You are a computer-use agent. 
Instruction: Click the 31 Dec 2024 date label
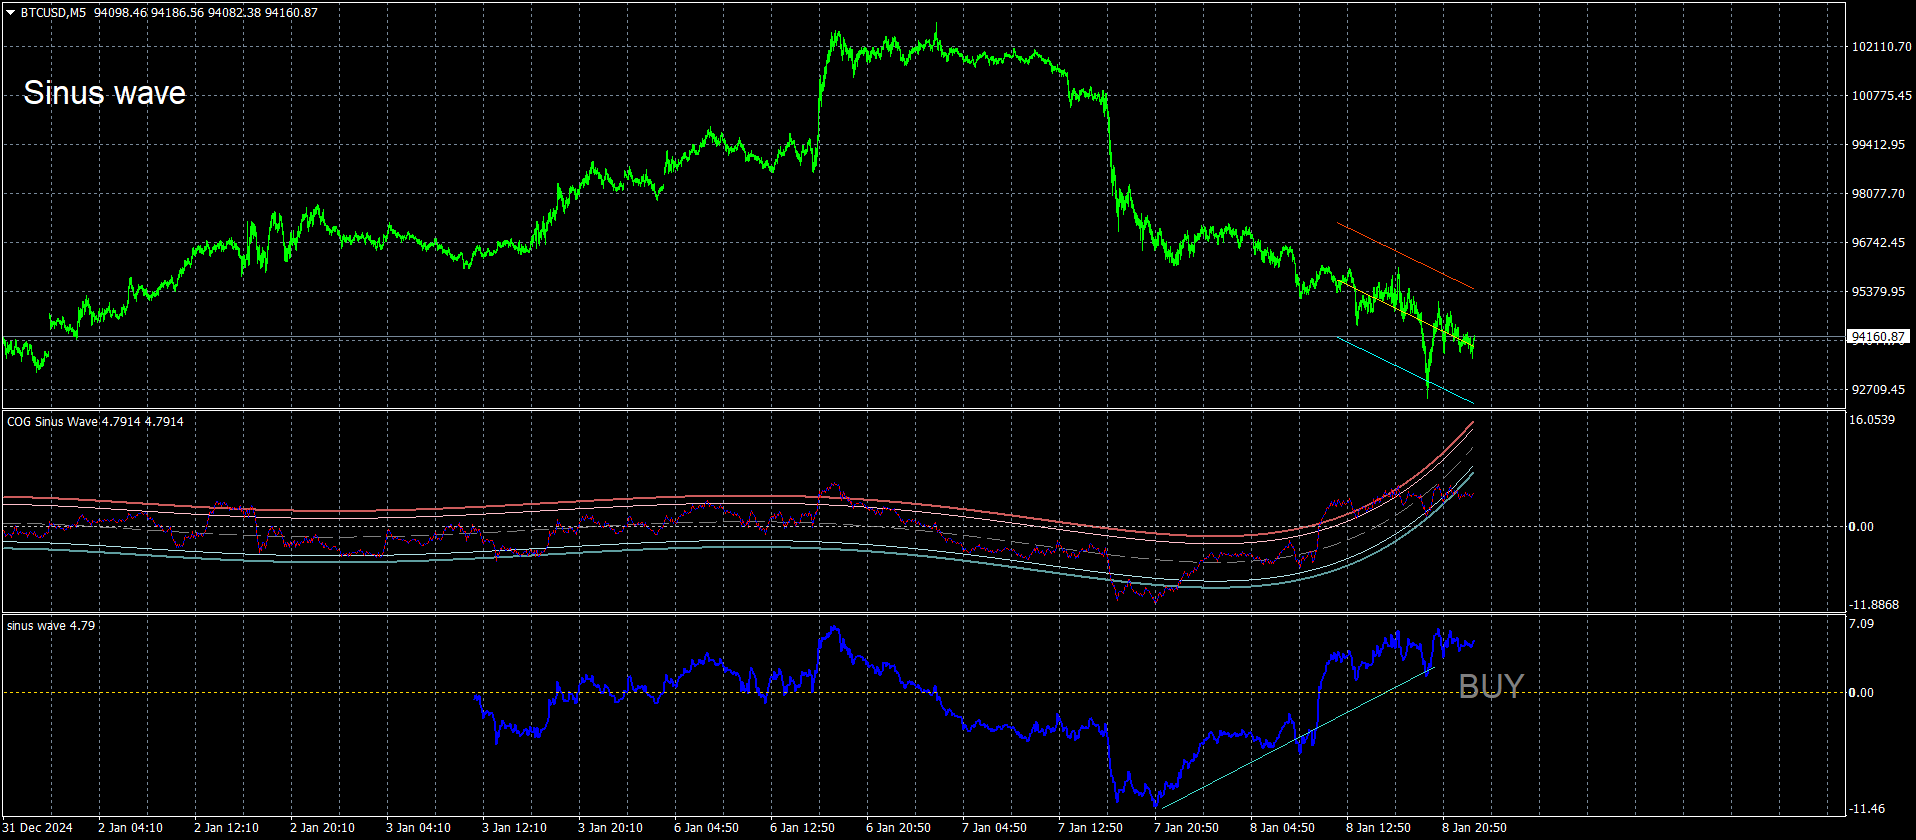(x=37, y=828)
